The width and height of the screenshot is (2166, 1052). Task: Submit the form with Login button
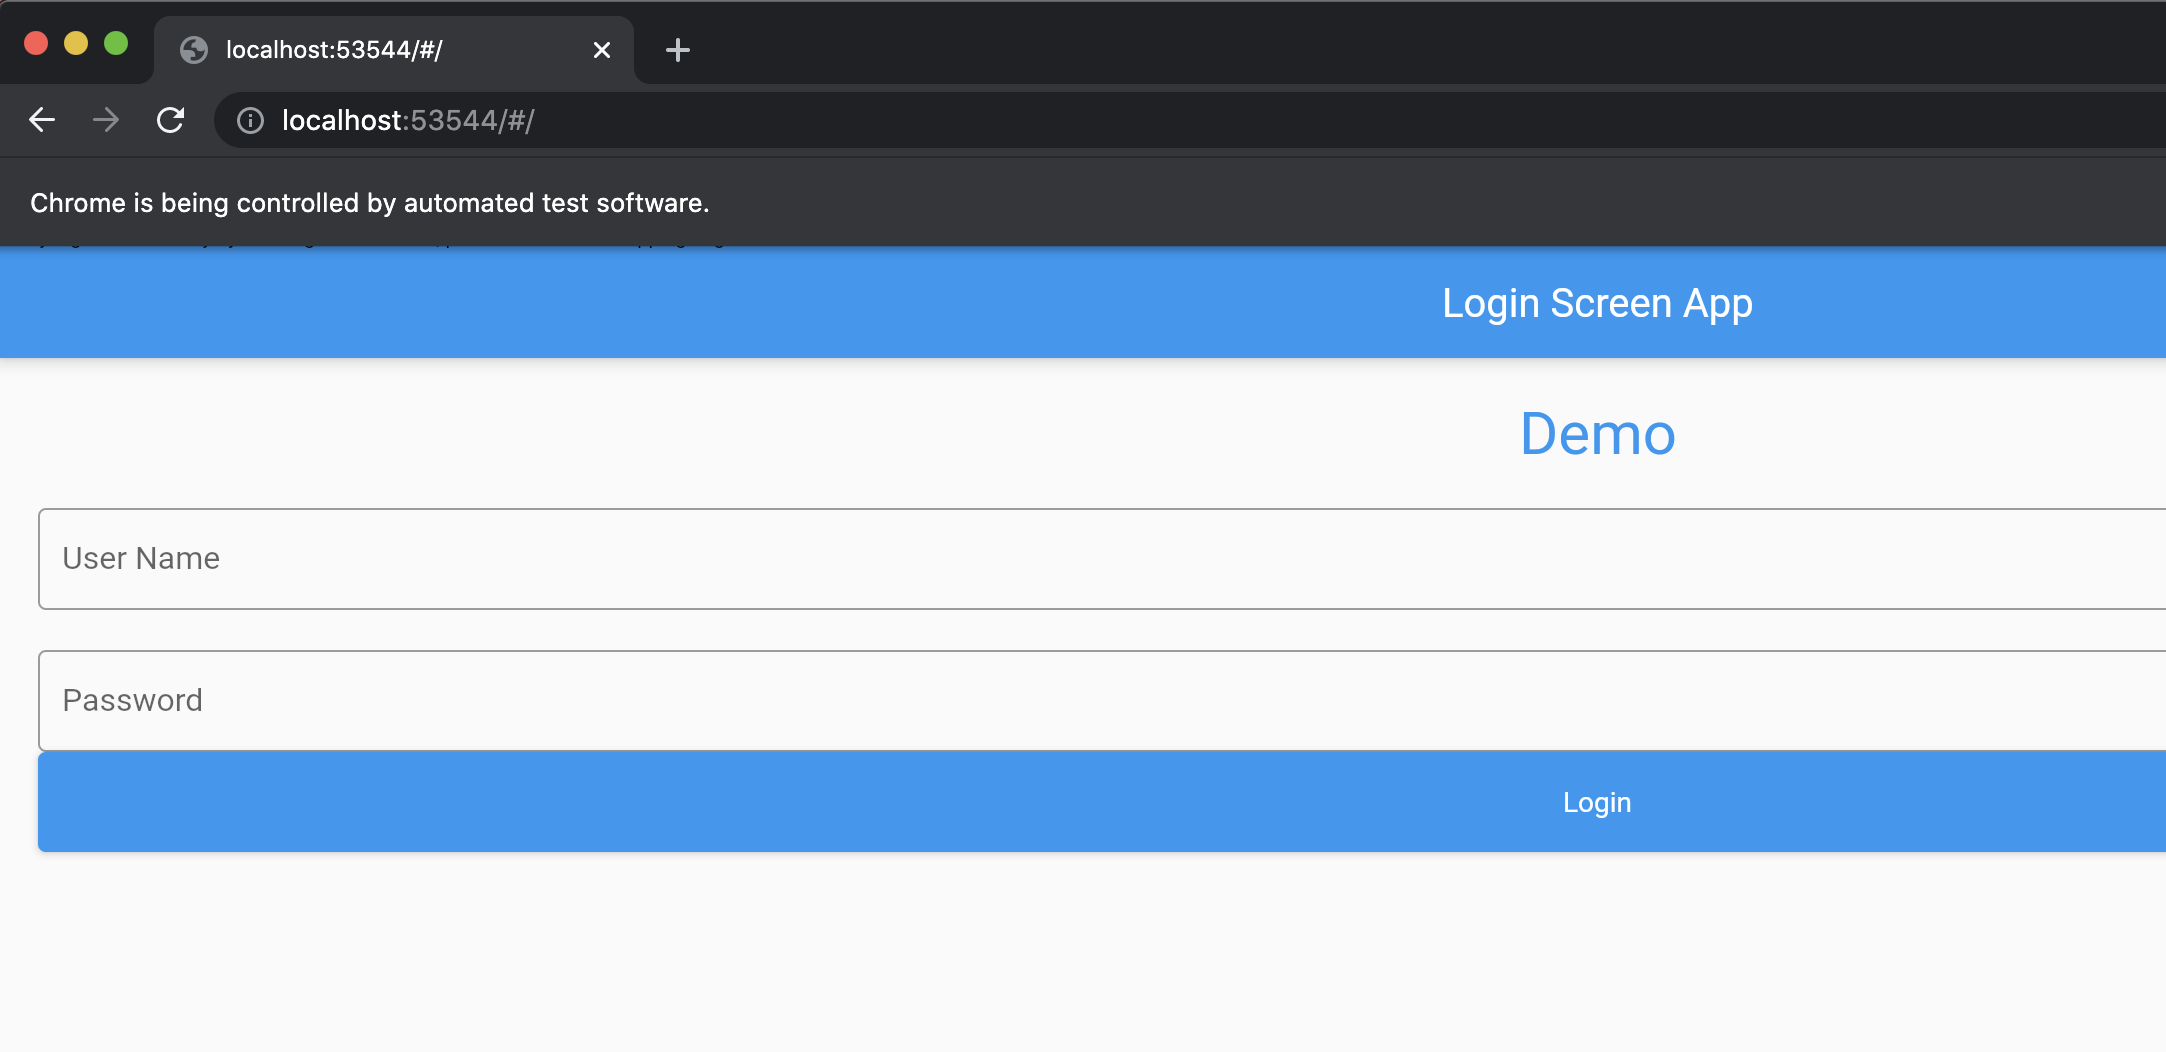[x=1102, y=802]
